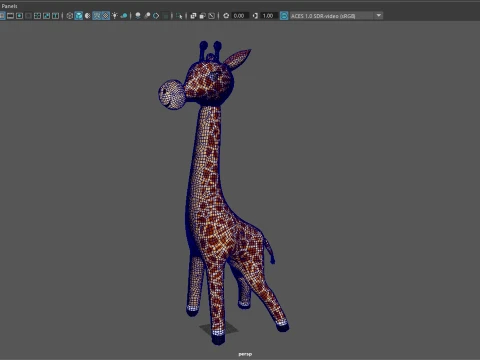Toggle Motion Blur in viewport
The width and height of the screenshot is (480, 360).
pyautogui.click(x=147, y=16)
